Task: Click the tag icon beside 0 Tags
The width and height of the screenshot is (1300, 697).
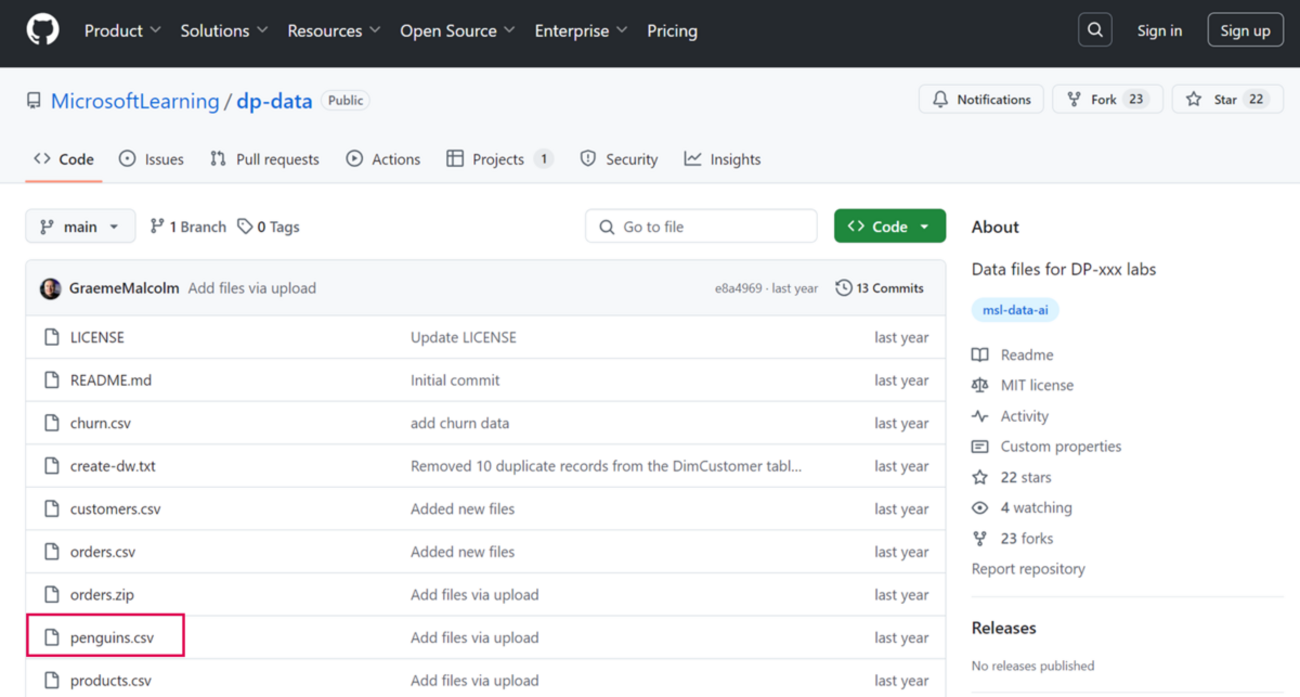Action: click(x=245, y=227)
